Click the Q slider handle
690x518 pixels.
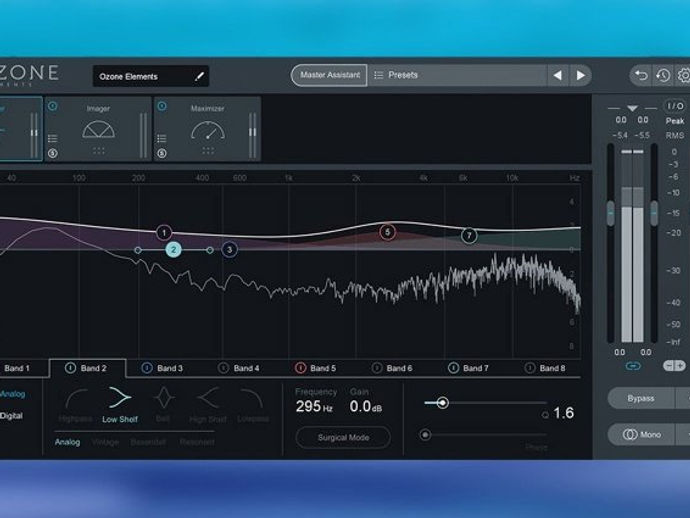click(x=443, y=402)
